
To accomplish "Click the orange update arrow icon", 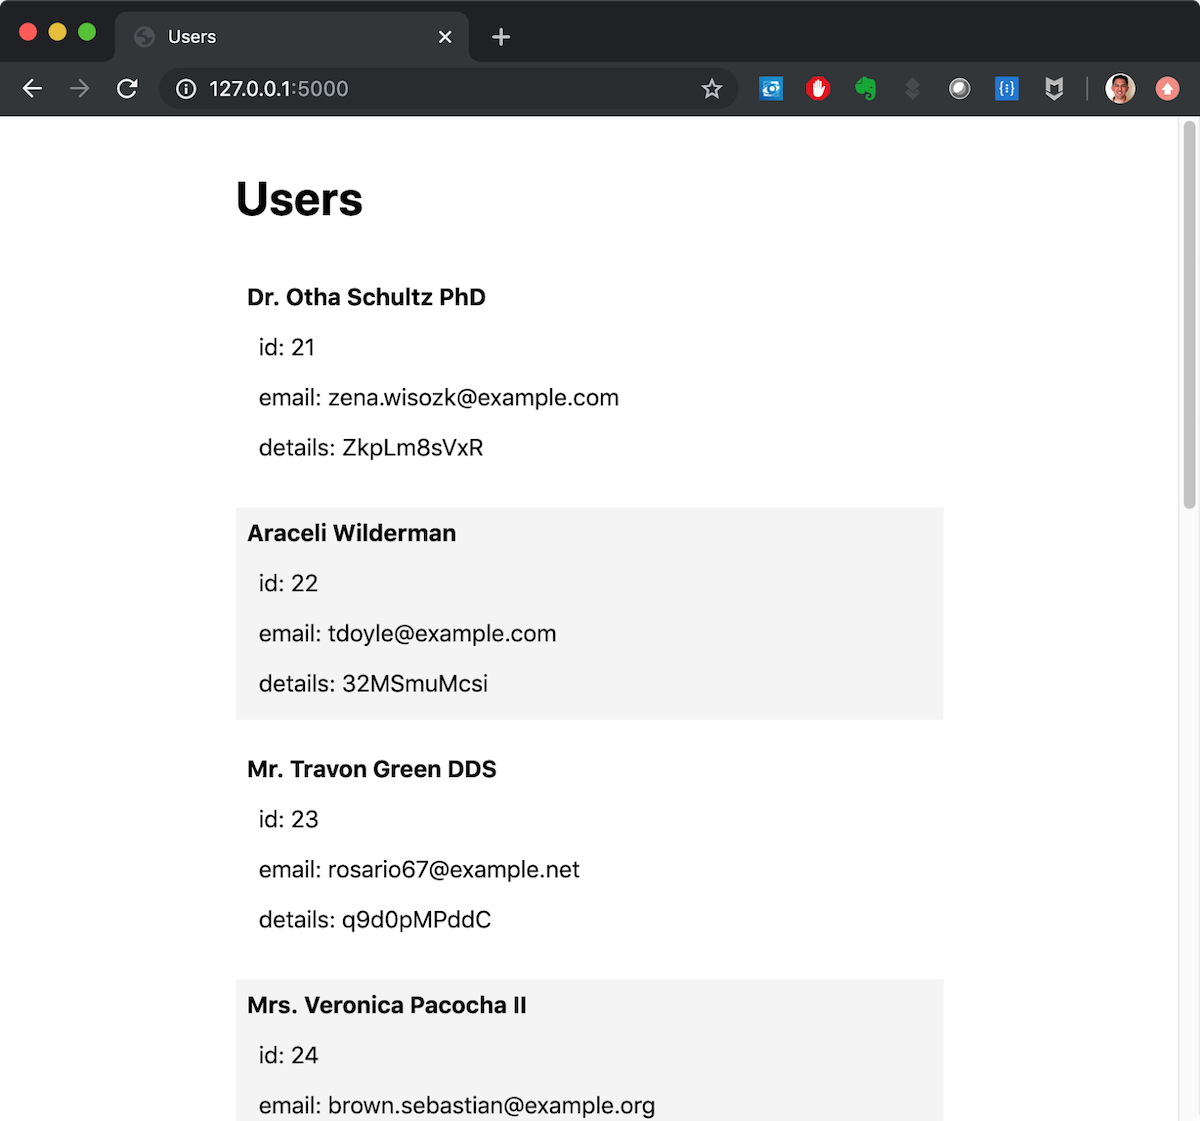I will 1167,89.
